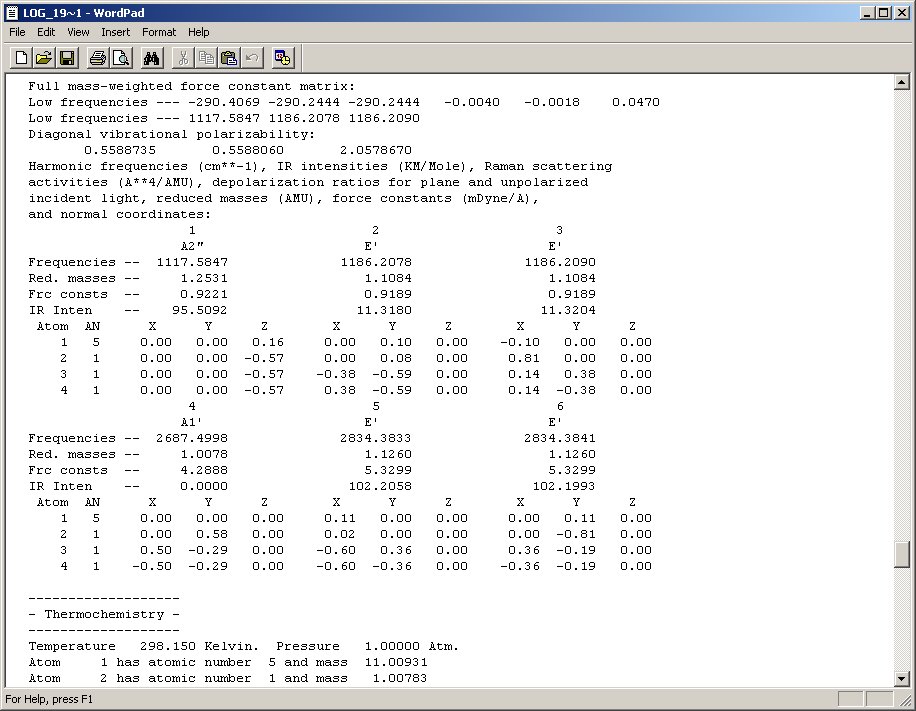Click the Save toolbar icon

(67, 58)
